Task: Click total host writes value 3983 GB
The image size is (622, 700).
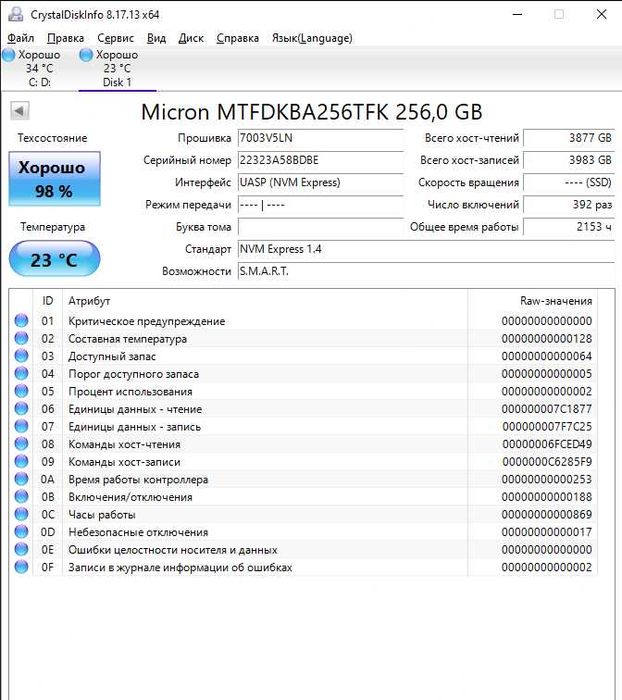Action: (569, 160)
